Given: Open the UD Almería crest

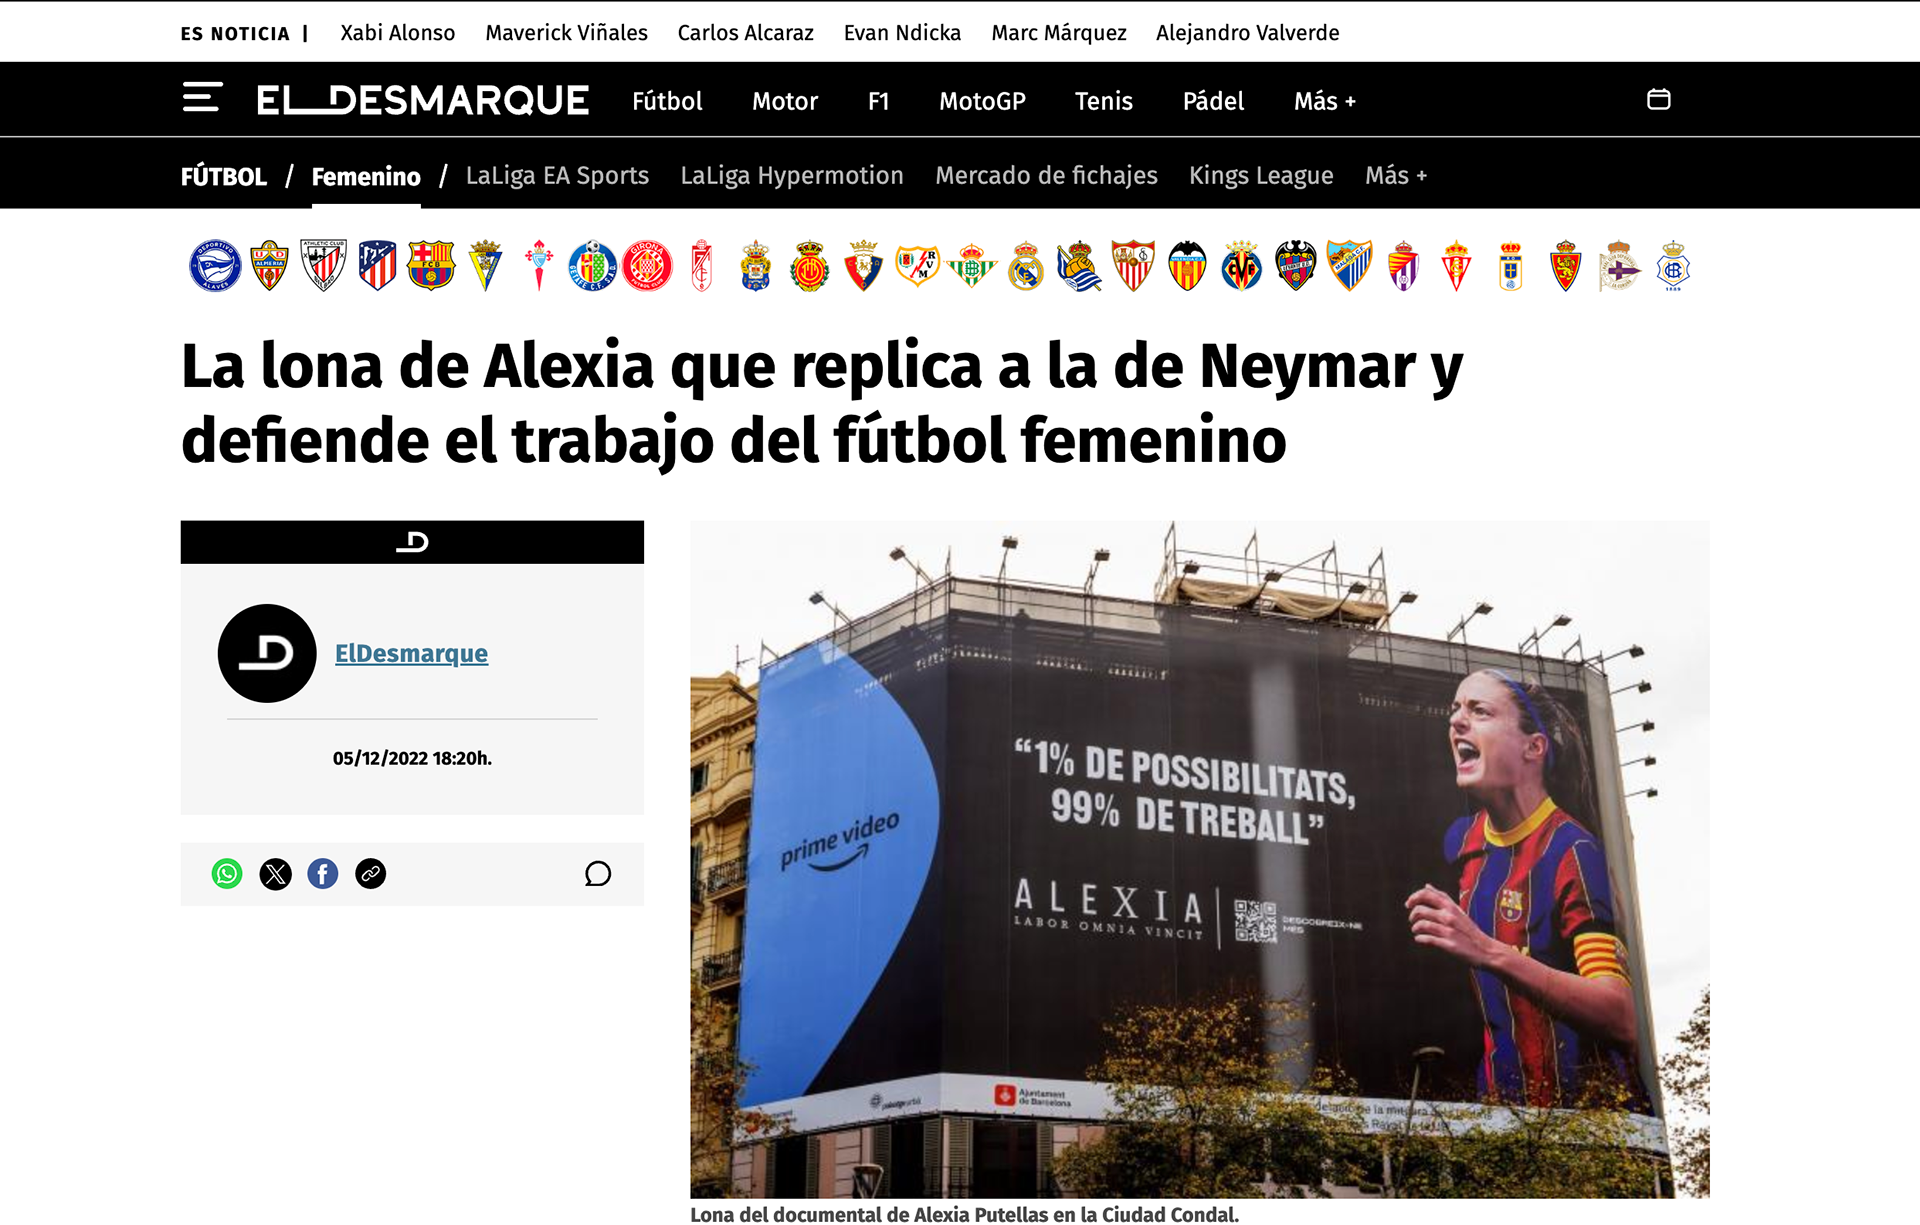Looking at the screenshot, I should 269,266.
